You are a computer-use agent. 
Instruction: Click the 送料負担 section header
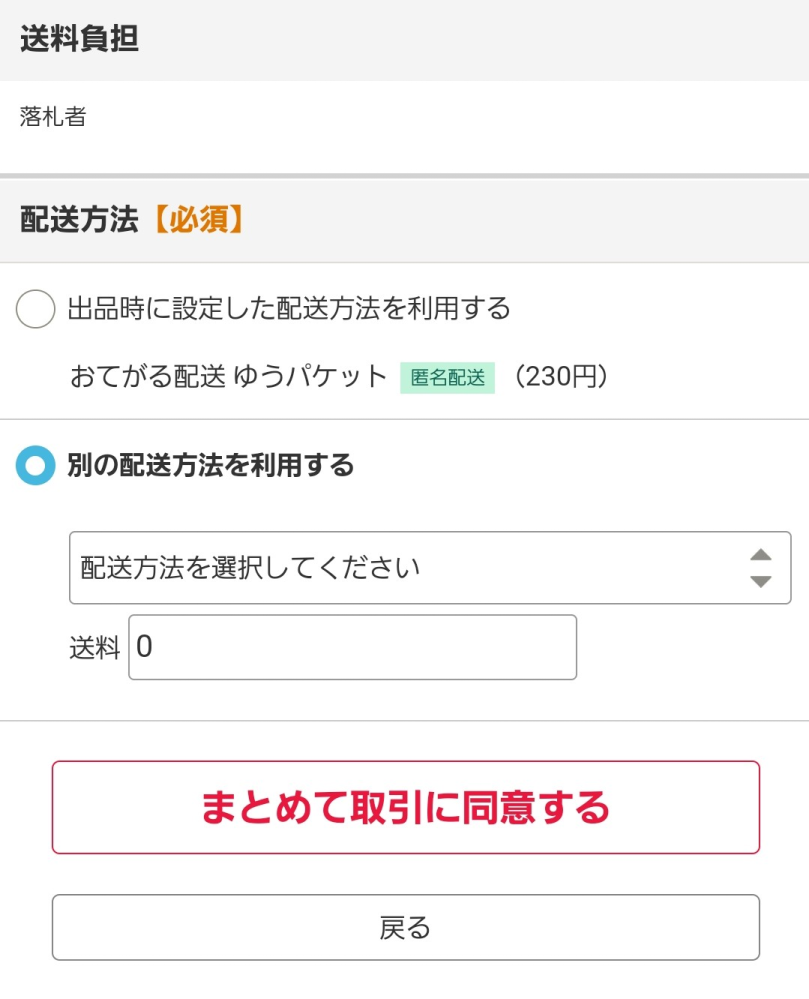pyautogui.click(x=80, y=38)
